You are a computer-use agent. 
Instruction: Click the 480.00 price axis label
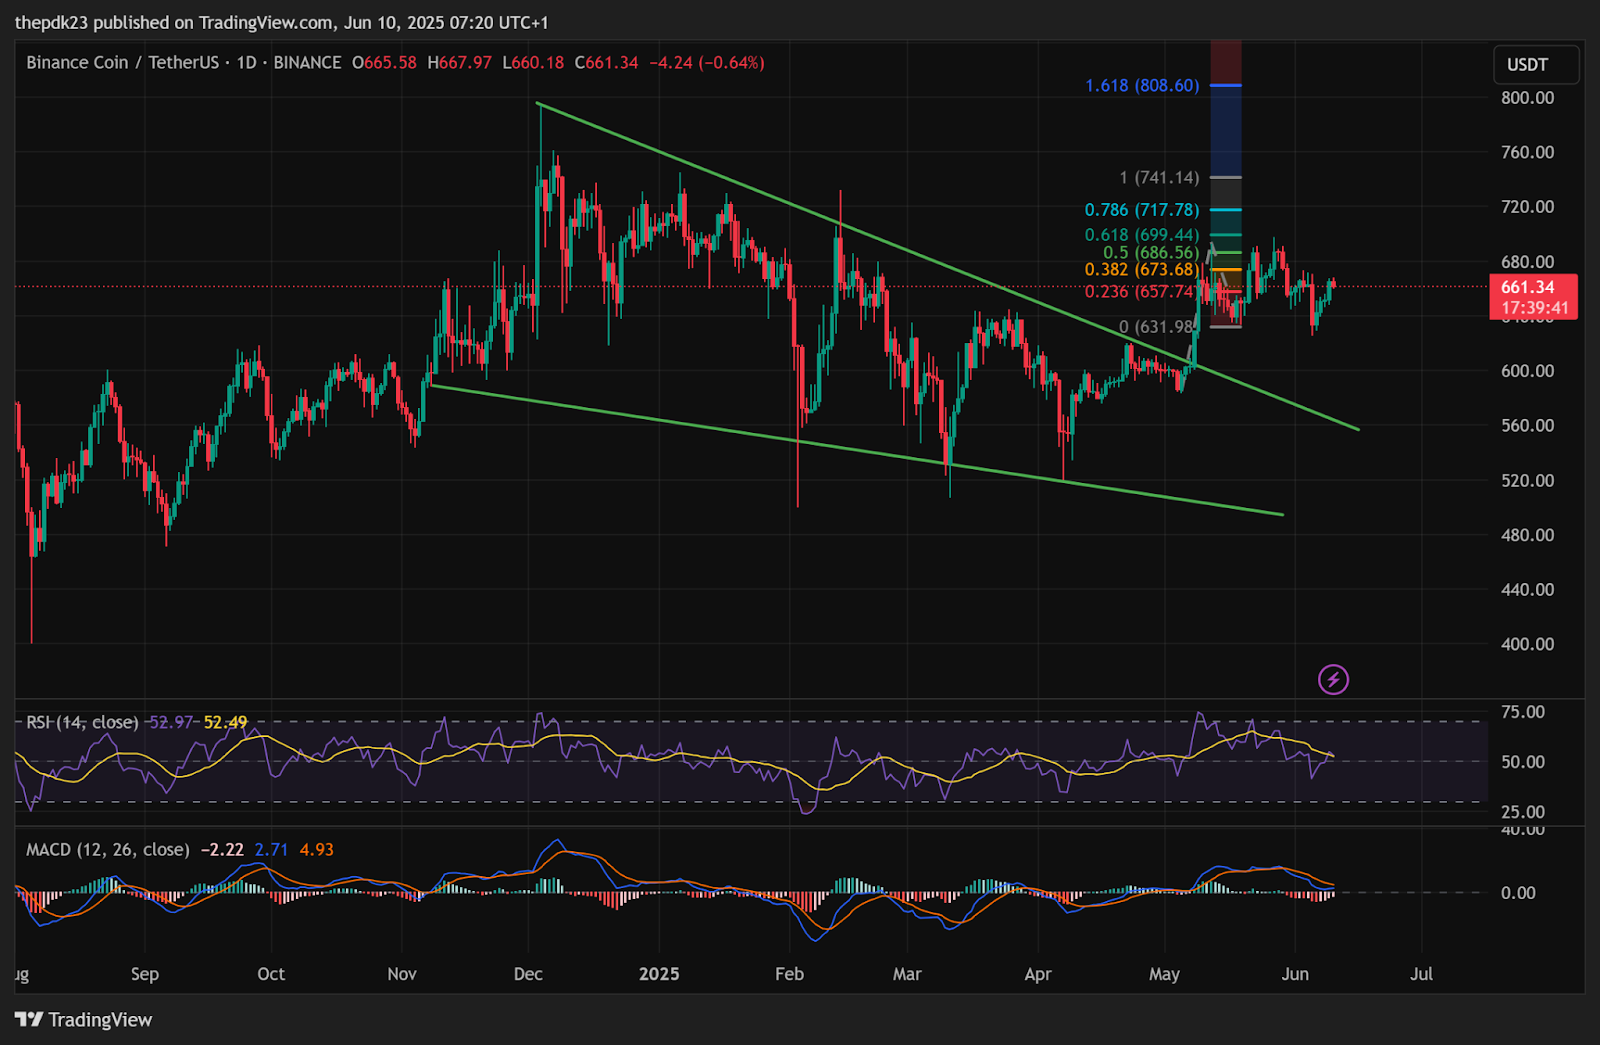point(1527,535)
